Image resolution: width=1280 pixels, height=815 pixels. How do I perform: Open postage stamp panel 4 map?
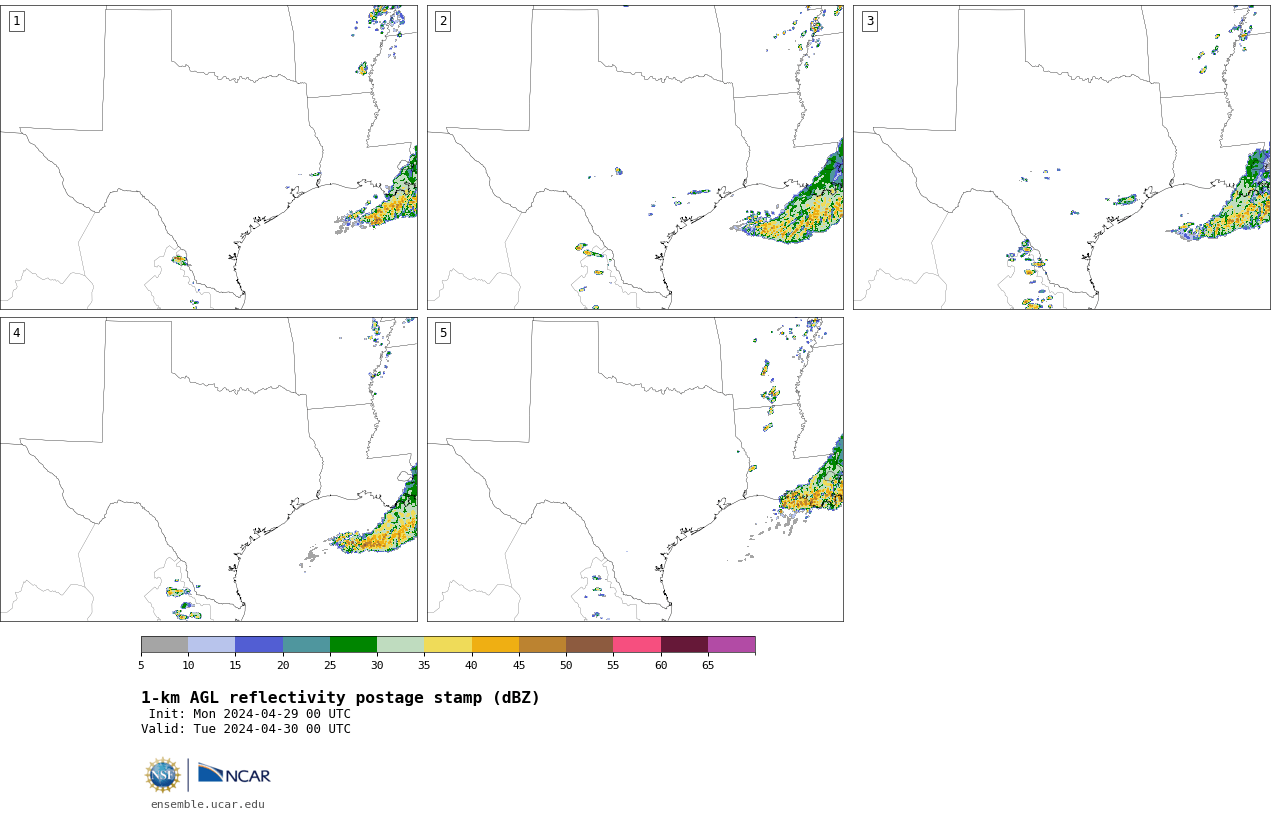pyautogui.click(x=209, y=469)
